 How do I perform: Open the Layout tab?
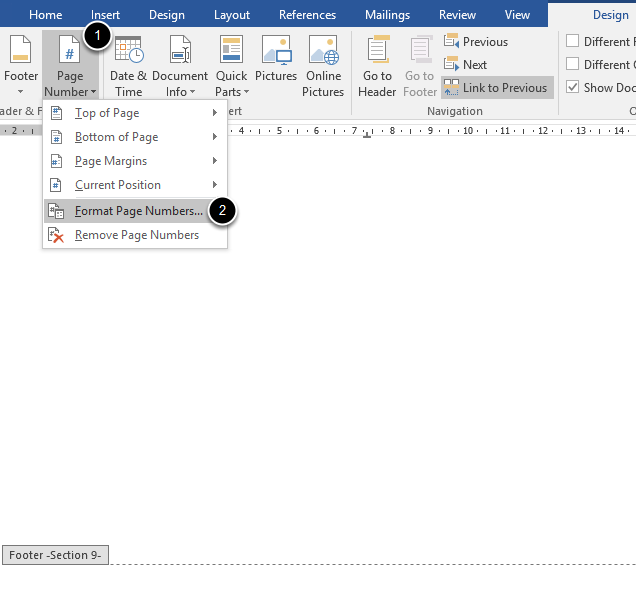[232, 15]
